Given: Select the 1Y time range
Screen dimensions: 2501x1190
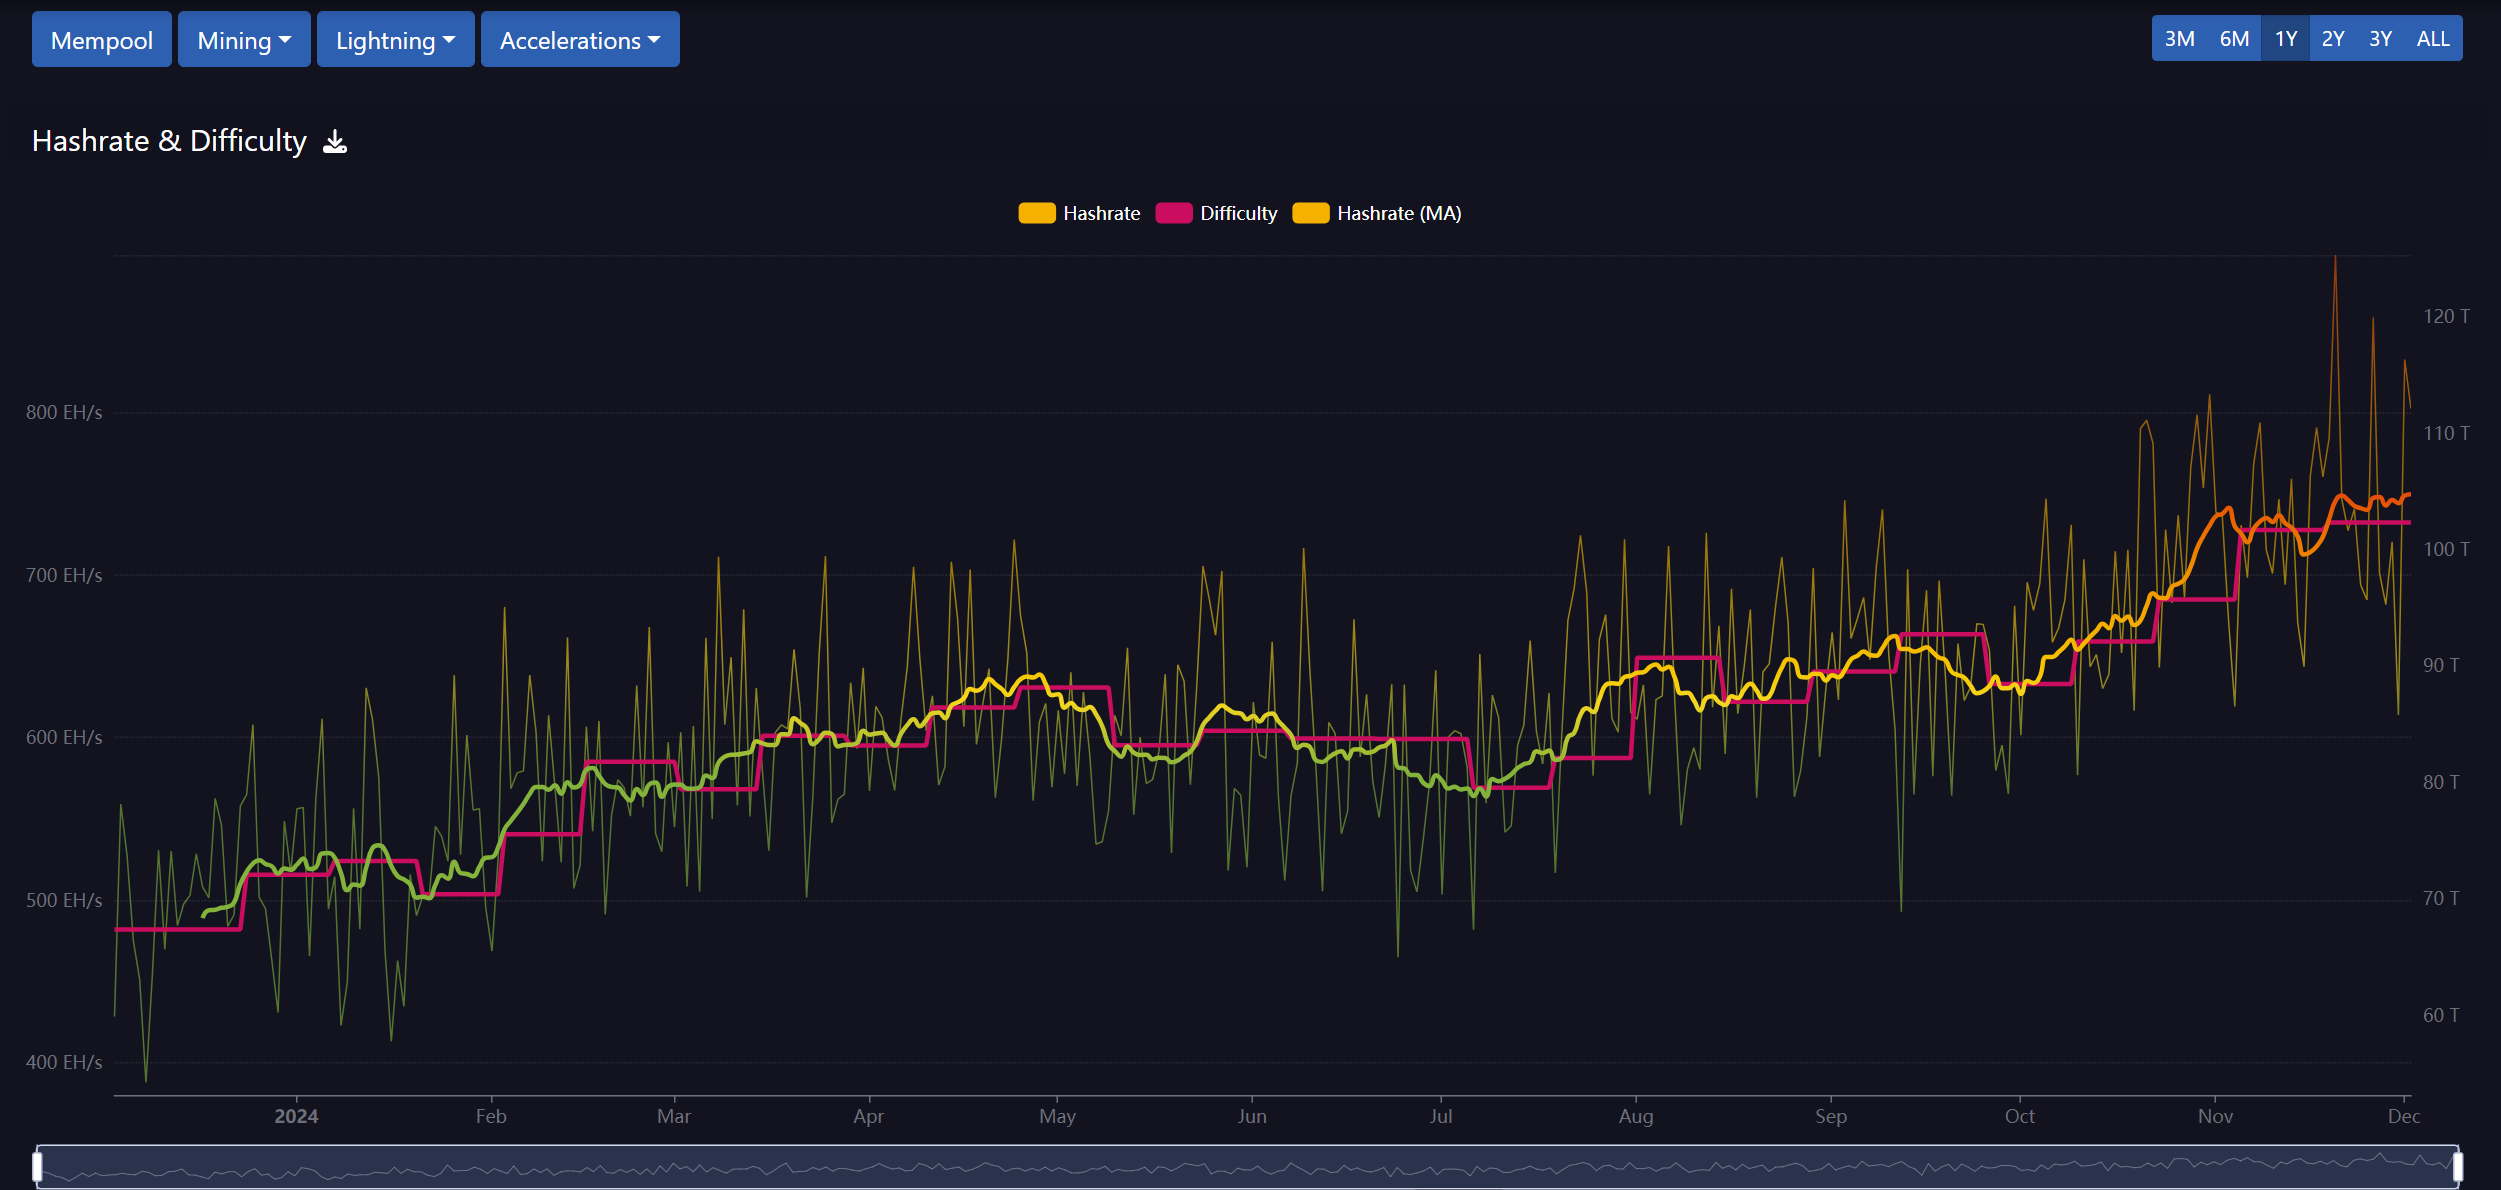Looking at the screenshot, I should tap(2285, 39).
